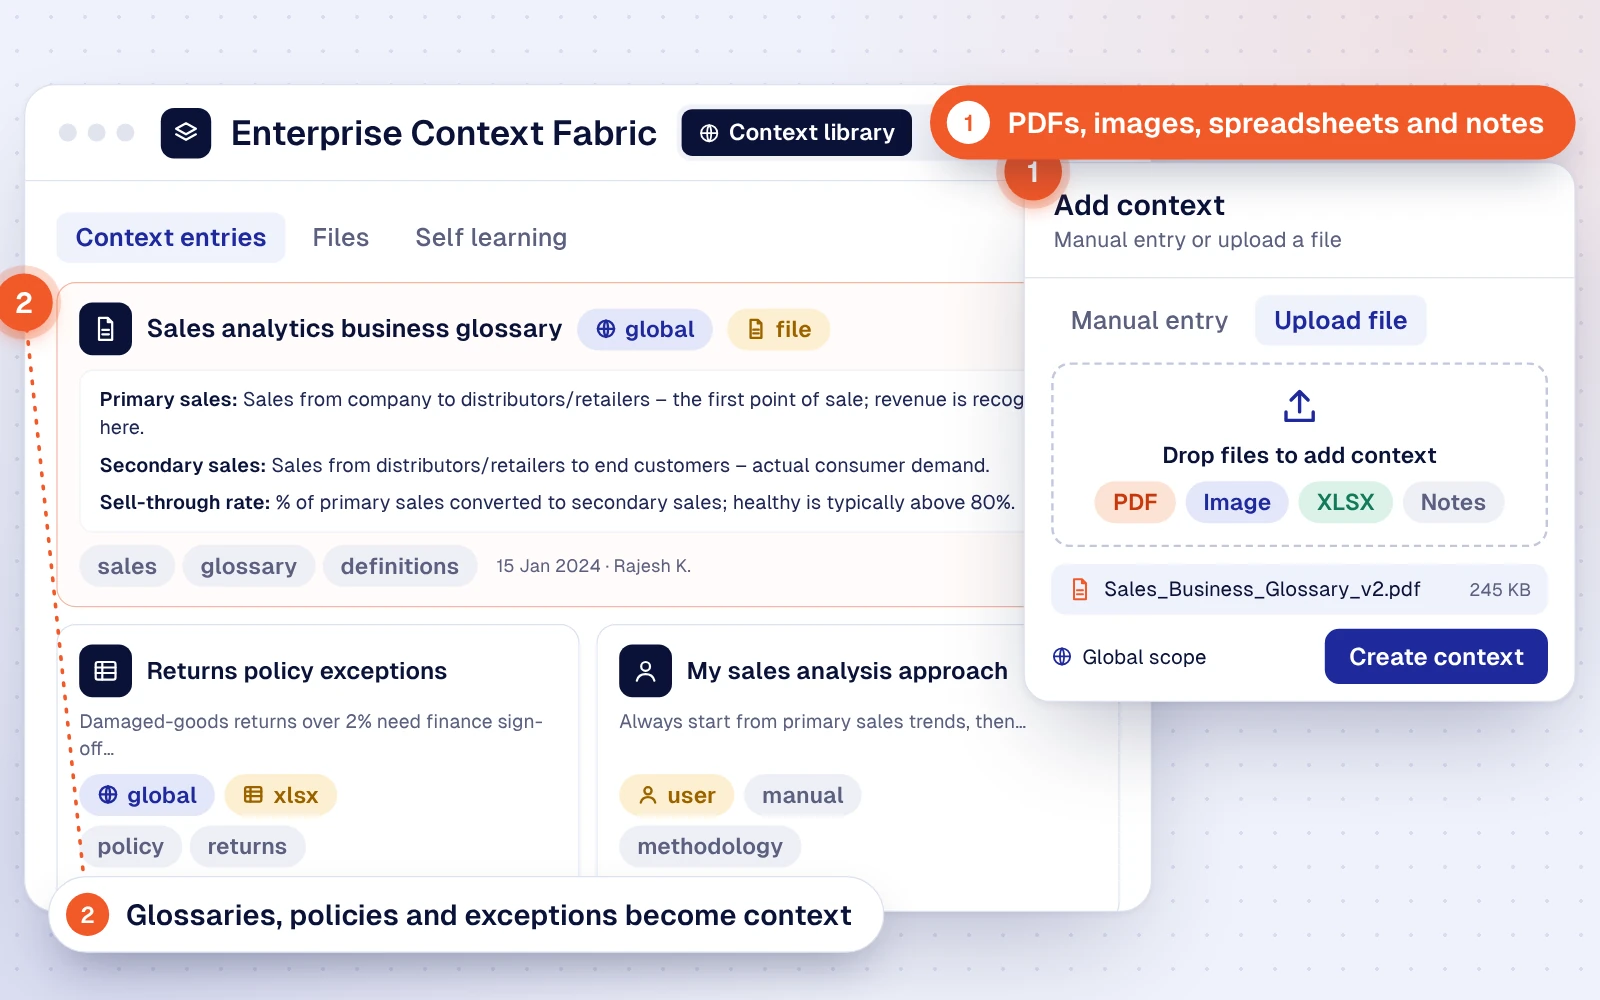
Task: Toggle the Global scope option
Action: (1130, 657)
